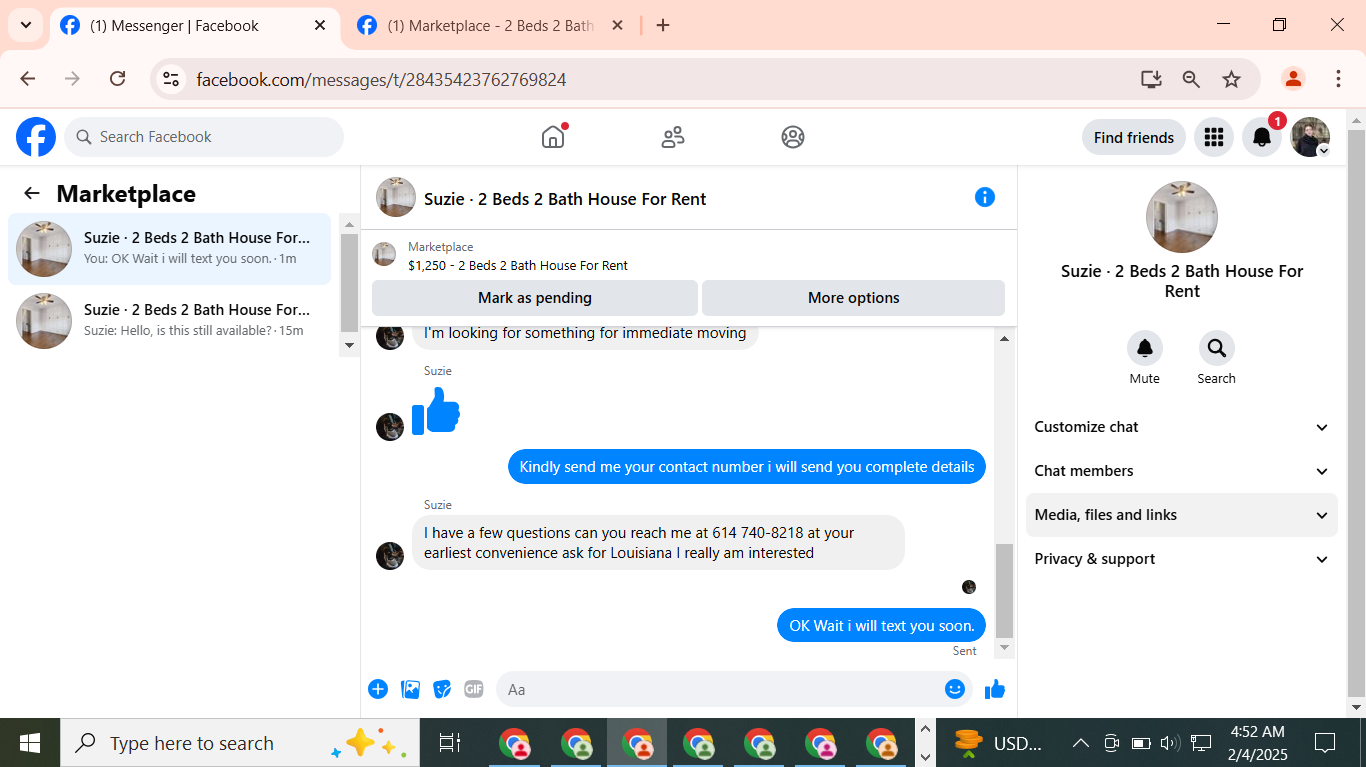Image resolution: width=1366 pixels, height=767 pixels.
Task: Open the volume control in system tray
Action: [1170, 743]
